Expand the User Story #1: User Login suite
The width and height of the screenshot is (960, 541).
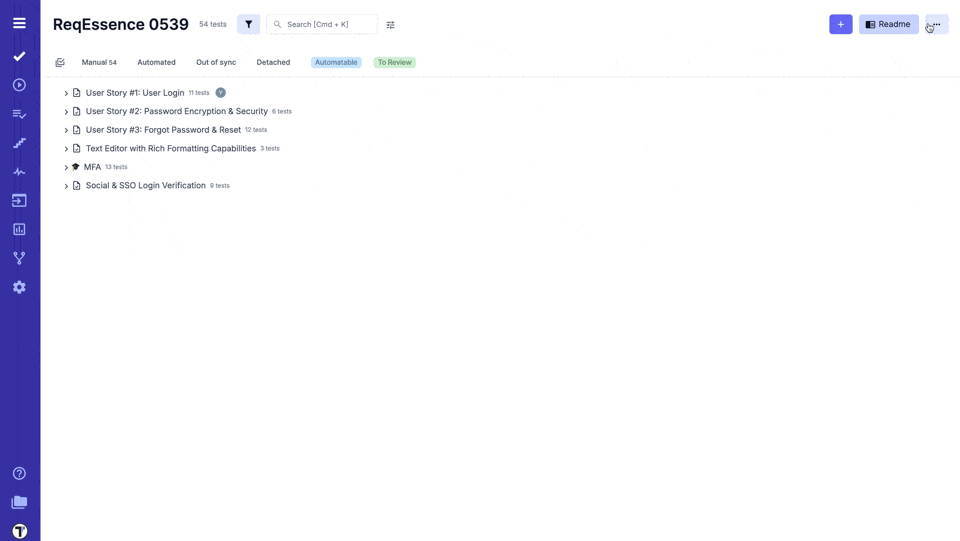click(x=66, y=93)
